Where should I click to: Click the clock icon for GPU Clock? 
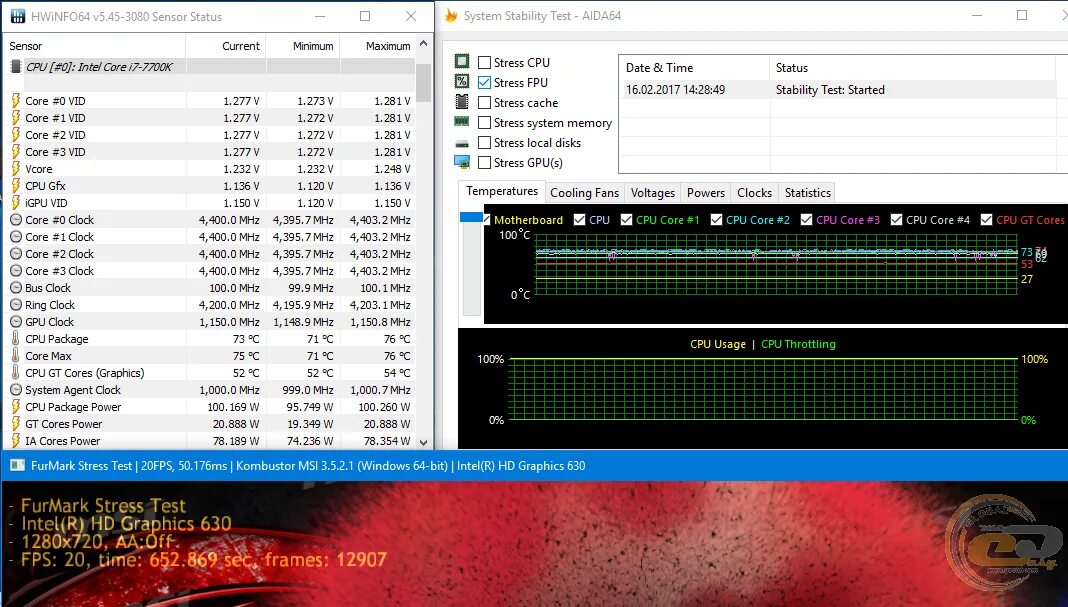pyautogui.click(x=16, y=322)
